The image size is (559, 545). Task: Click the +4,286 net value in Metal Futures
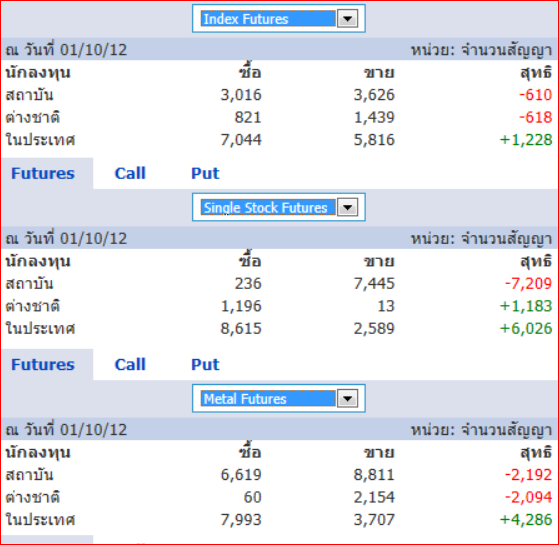(x=526, y=520)
